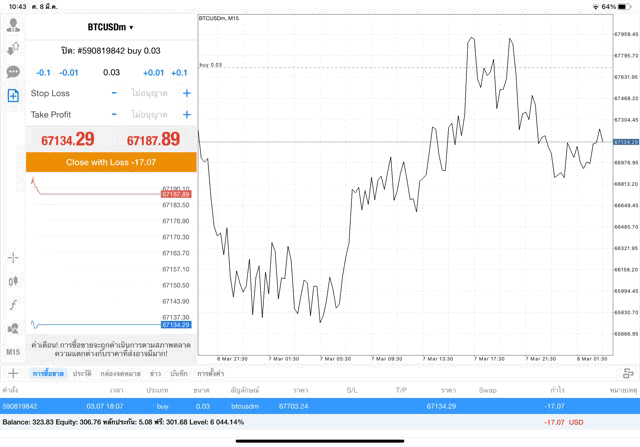Screen dimensions: 640x447
Task: Select the open position row 590819842
Action: (320, 406)
